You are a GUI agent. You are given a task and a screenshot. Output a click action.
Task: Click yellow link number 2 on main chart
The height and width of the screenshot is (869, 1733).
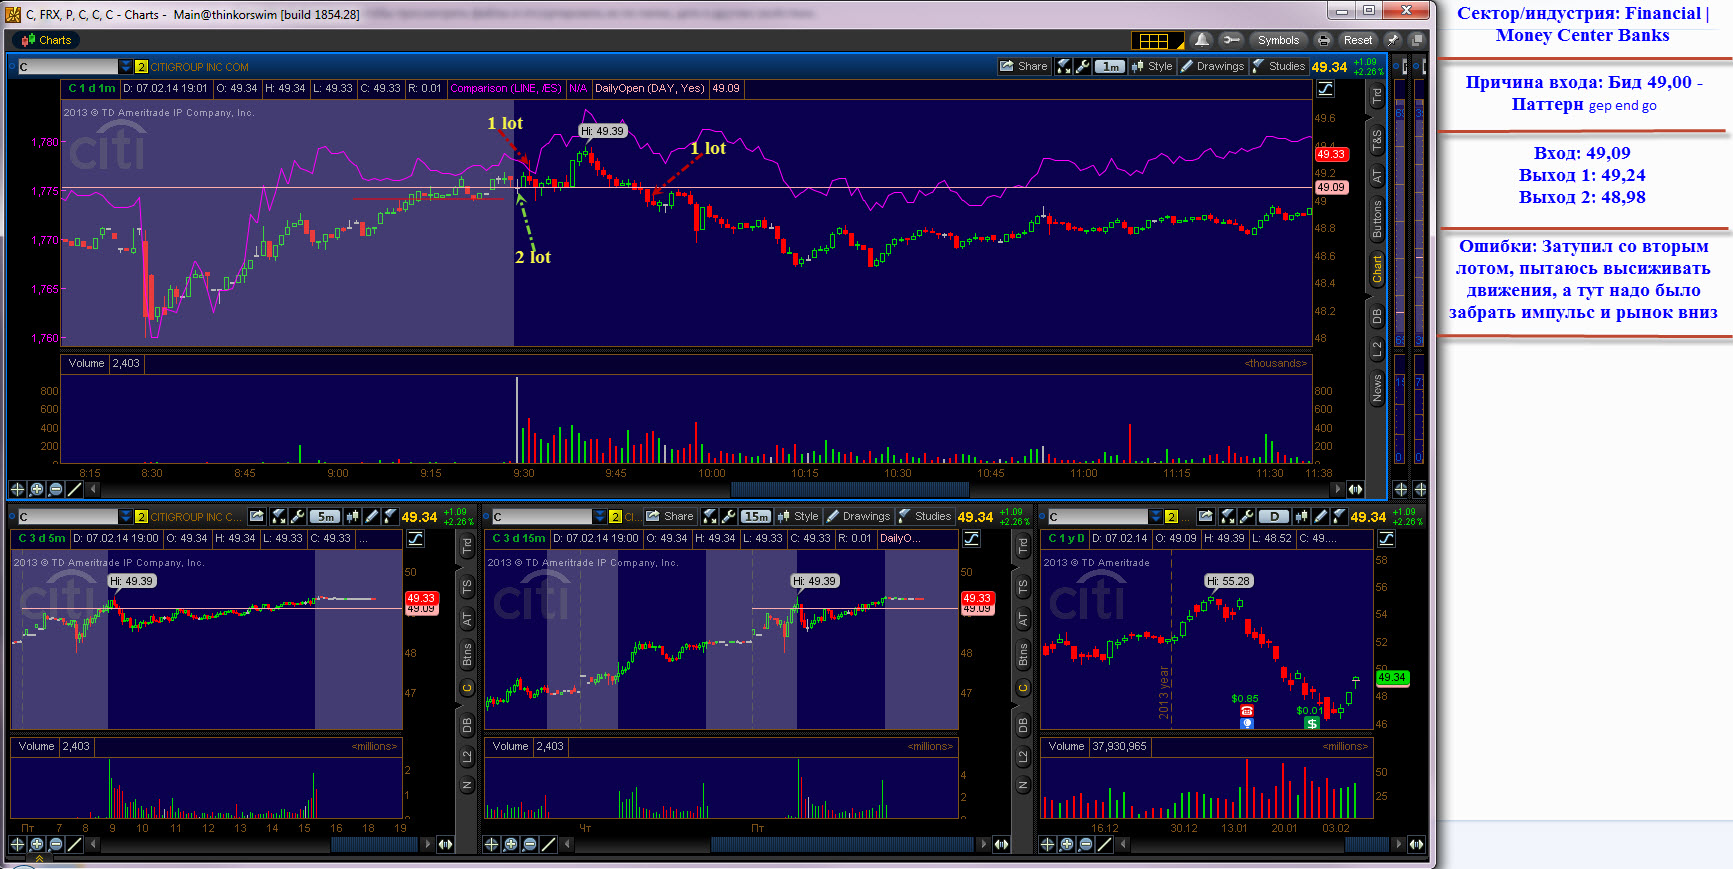click(x=141, y=67)
